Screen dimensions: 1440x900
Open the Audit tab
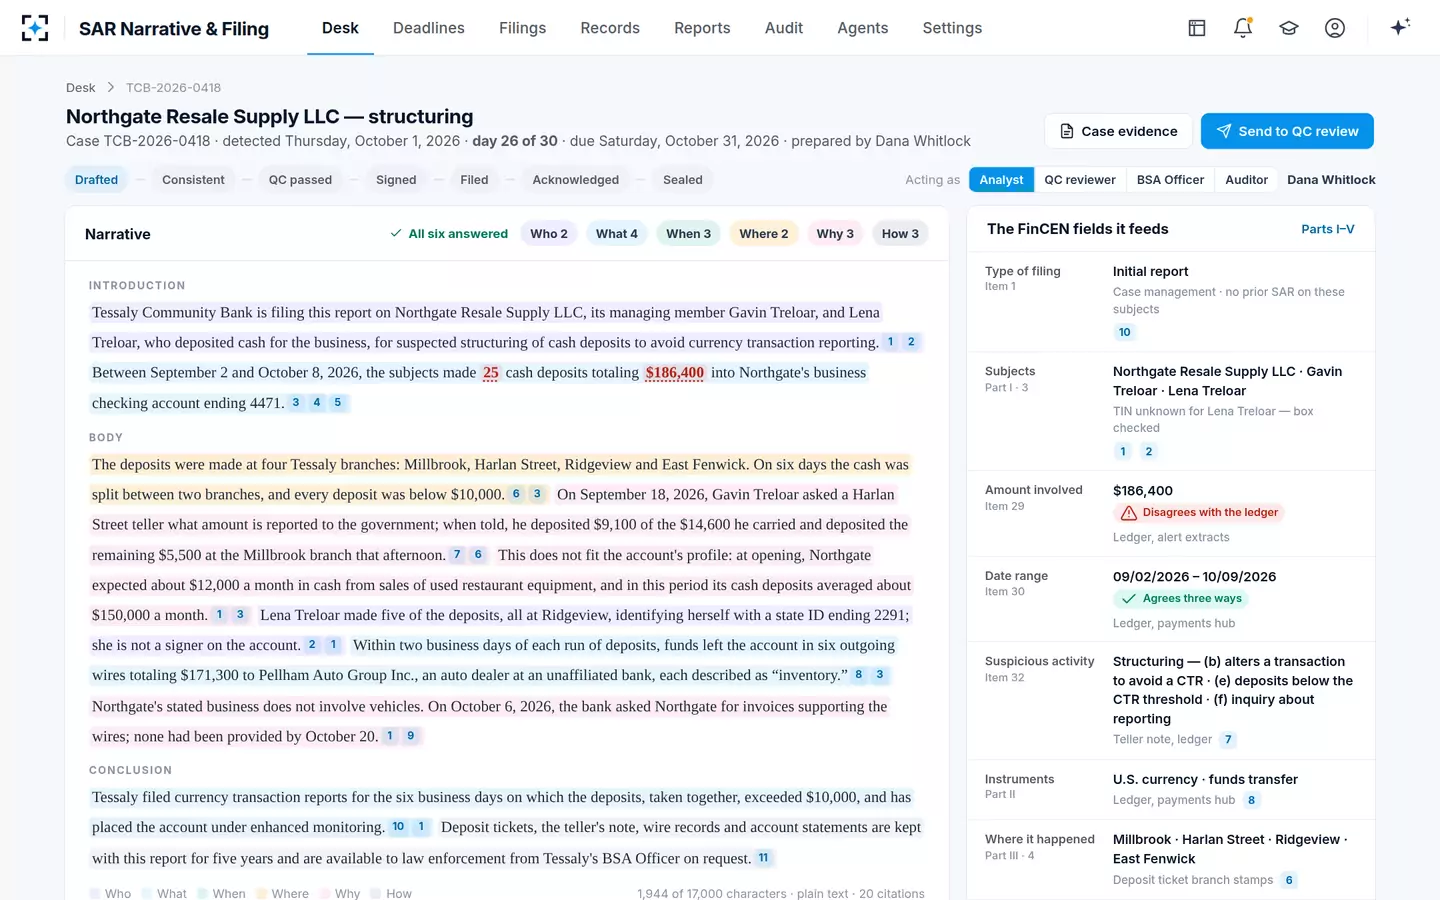(x=784, y=28)
